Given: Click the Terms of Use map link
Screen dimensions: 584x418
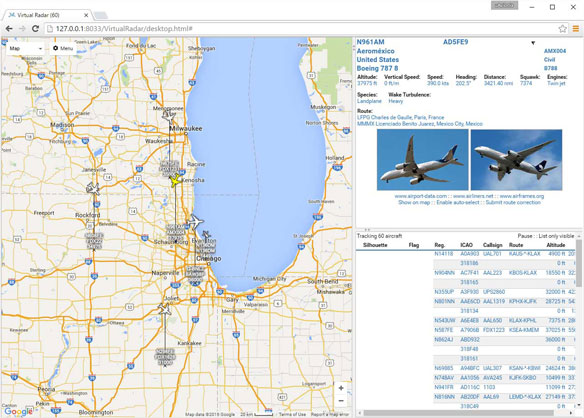Looking at the screenshot, I should point(292,414).
